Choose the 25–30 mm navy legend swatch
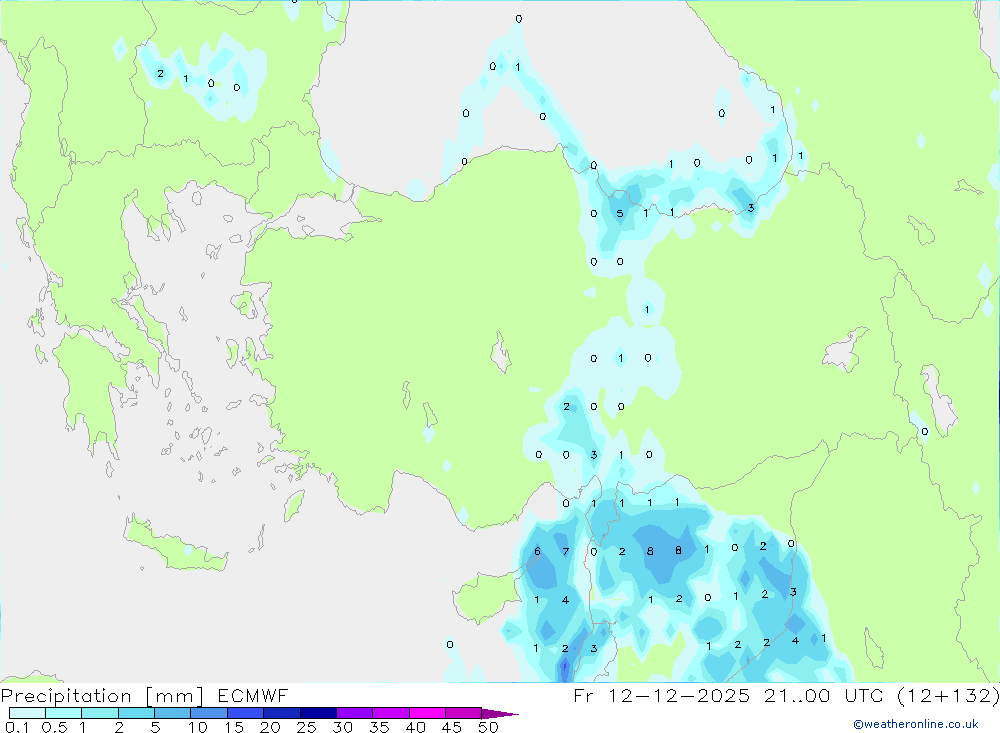The image size is (1000, 733). tap(318, 713)
